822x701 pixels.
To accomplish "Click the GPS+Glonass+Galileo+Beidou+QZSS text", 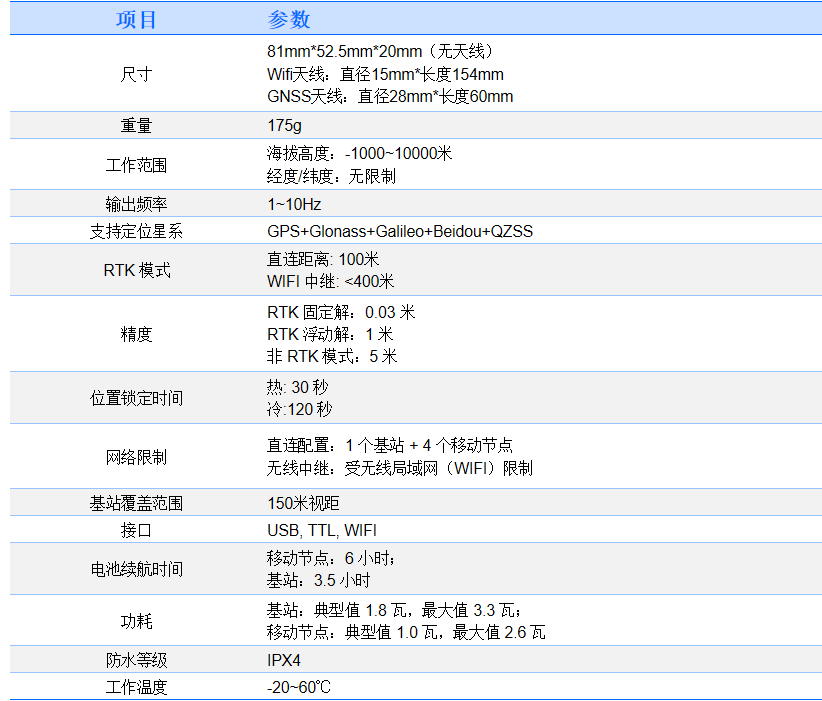I will [400, 231].
